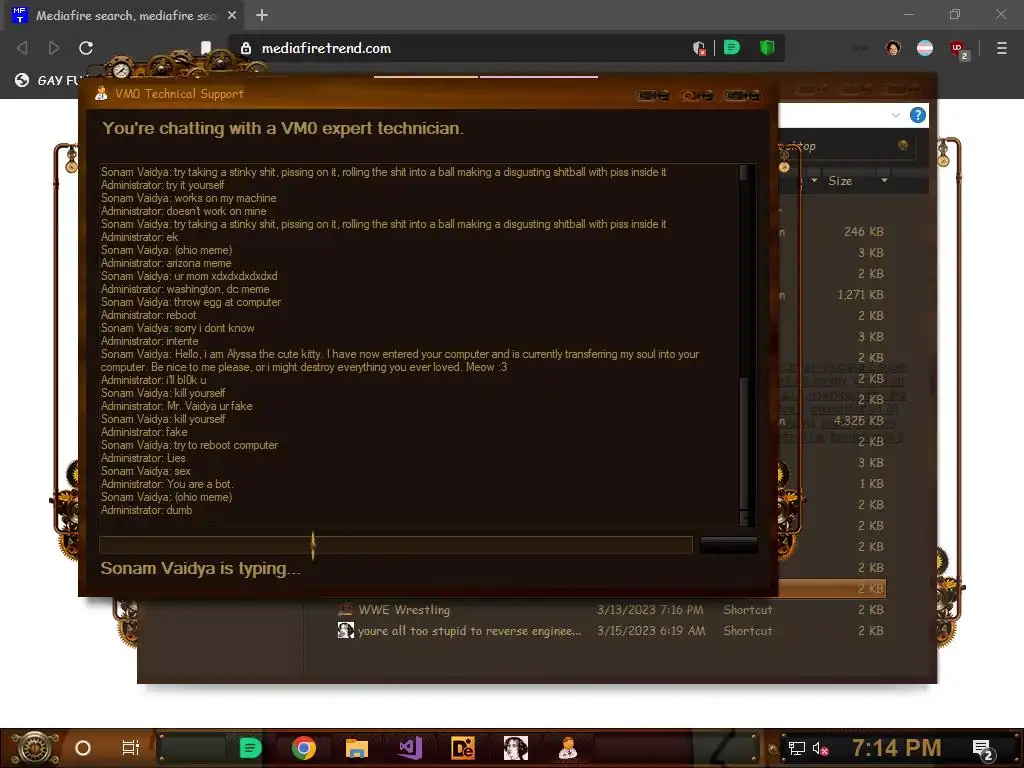
Task: Sort Explorer files by Size column
Action: 840,181
